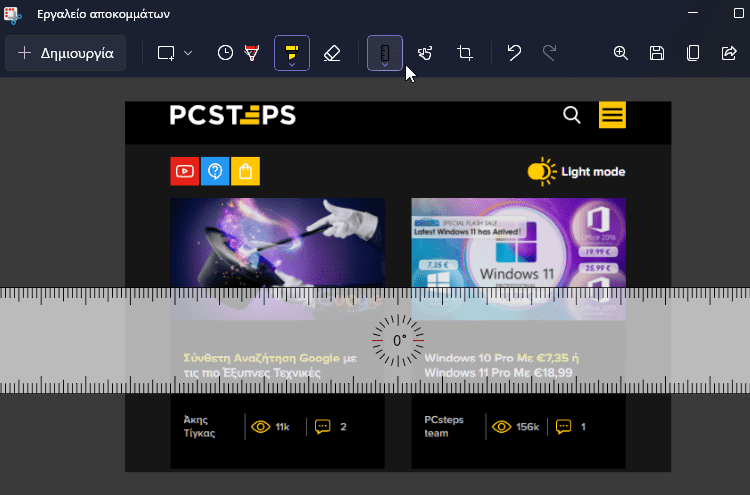The width and height of the screenshot is (750, 495).
Task: Select the image crop tool
Action: click(x=464, y=53)
